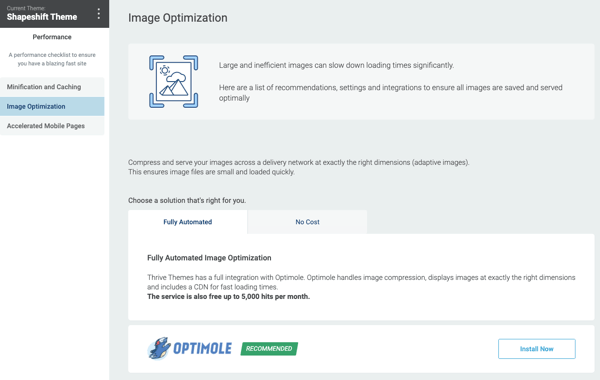This screenshot has width=600, height=380.
Task: Switch to the Fully Automated tab
Action: [x=188, y=222]
